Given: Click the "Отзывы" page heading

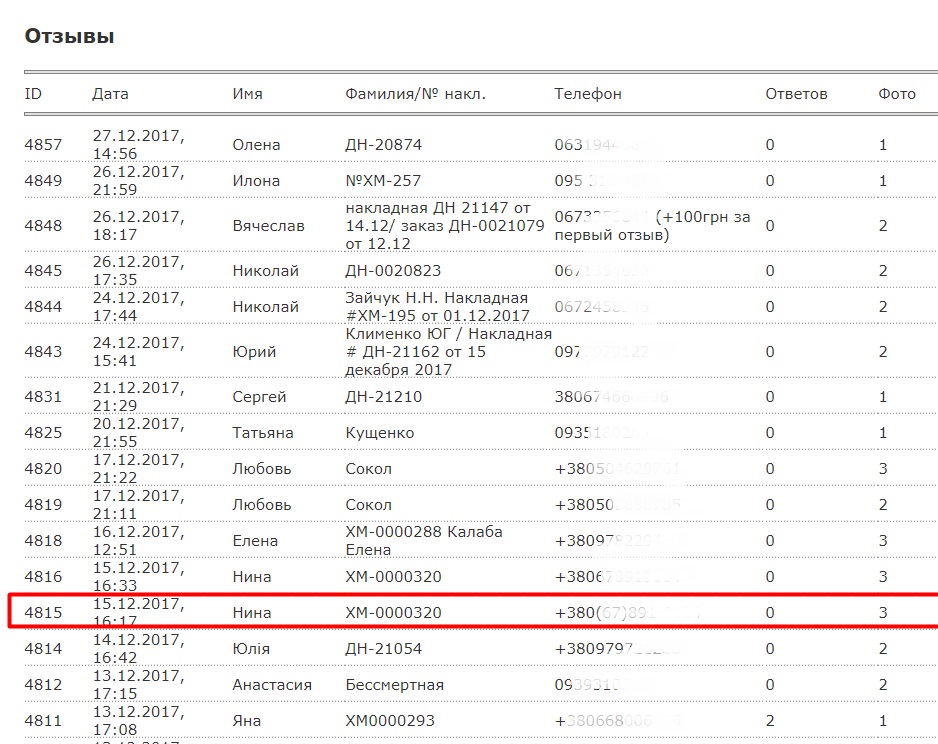Looking at the screenshot, I should pyautogui.click(x=69, y=37).
